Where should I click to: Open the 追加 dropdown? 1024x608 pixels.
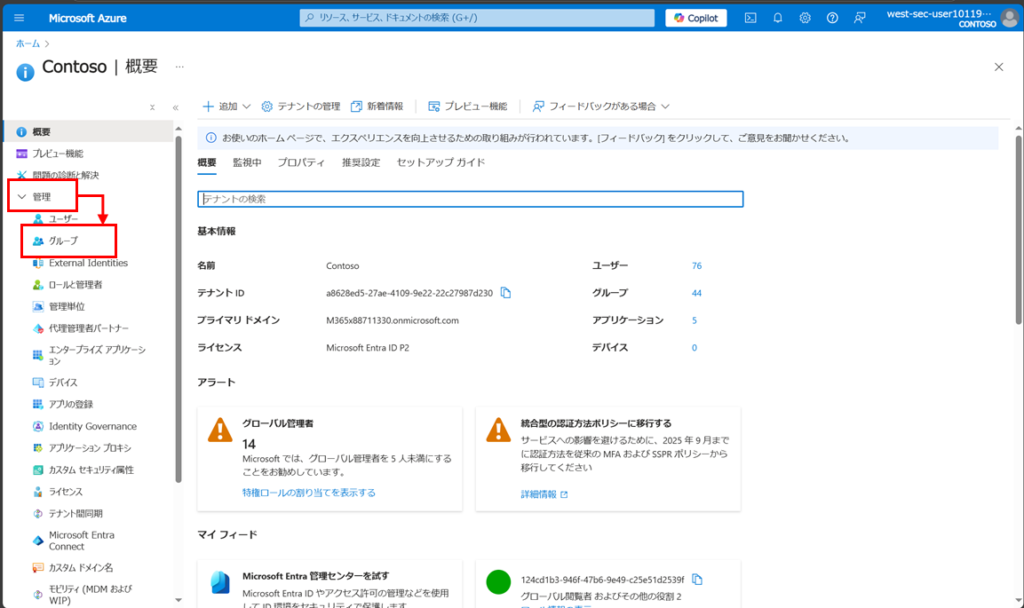click(227, 106)
